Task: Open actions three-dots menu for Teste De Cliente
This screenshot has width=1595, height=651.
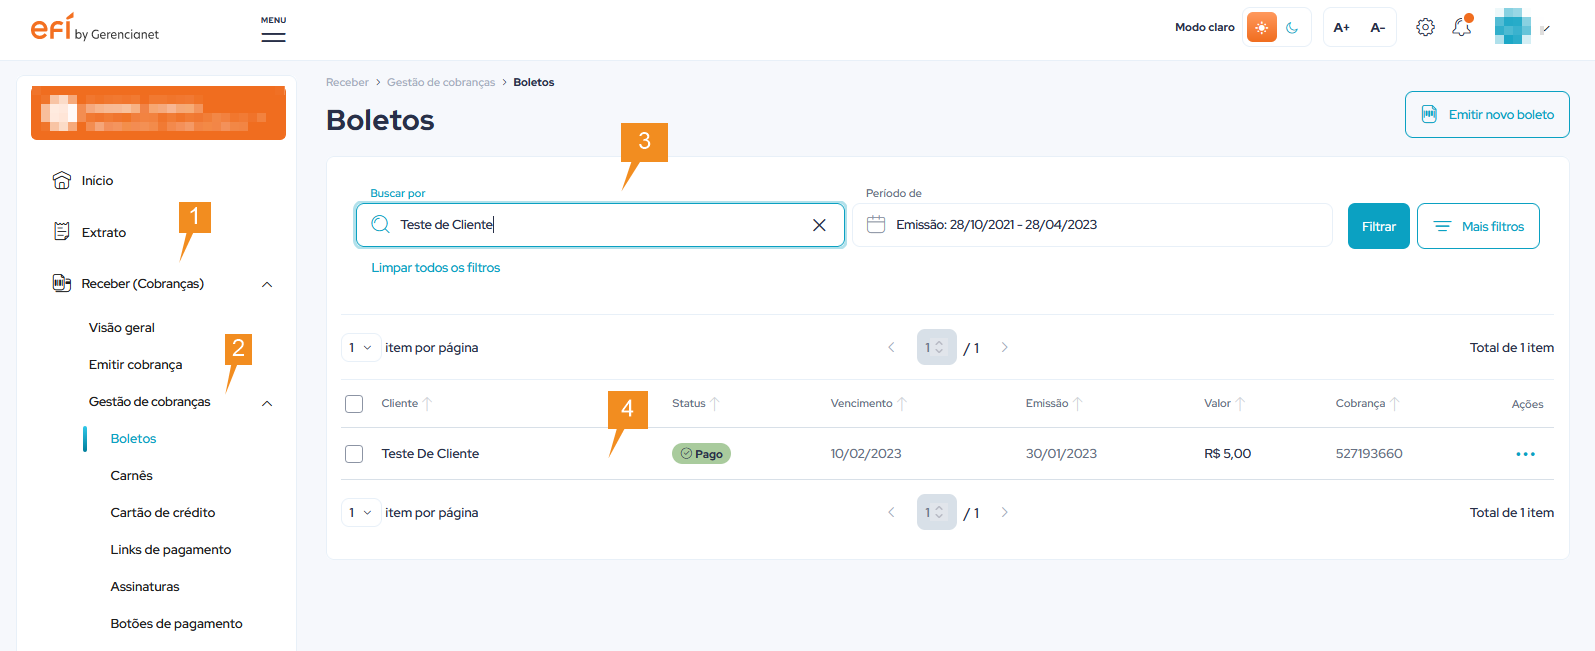Action: [1524, 454]
